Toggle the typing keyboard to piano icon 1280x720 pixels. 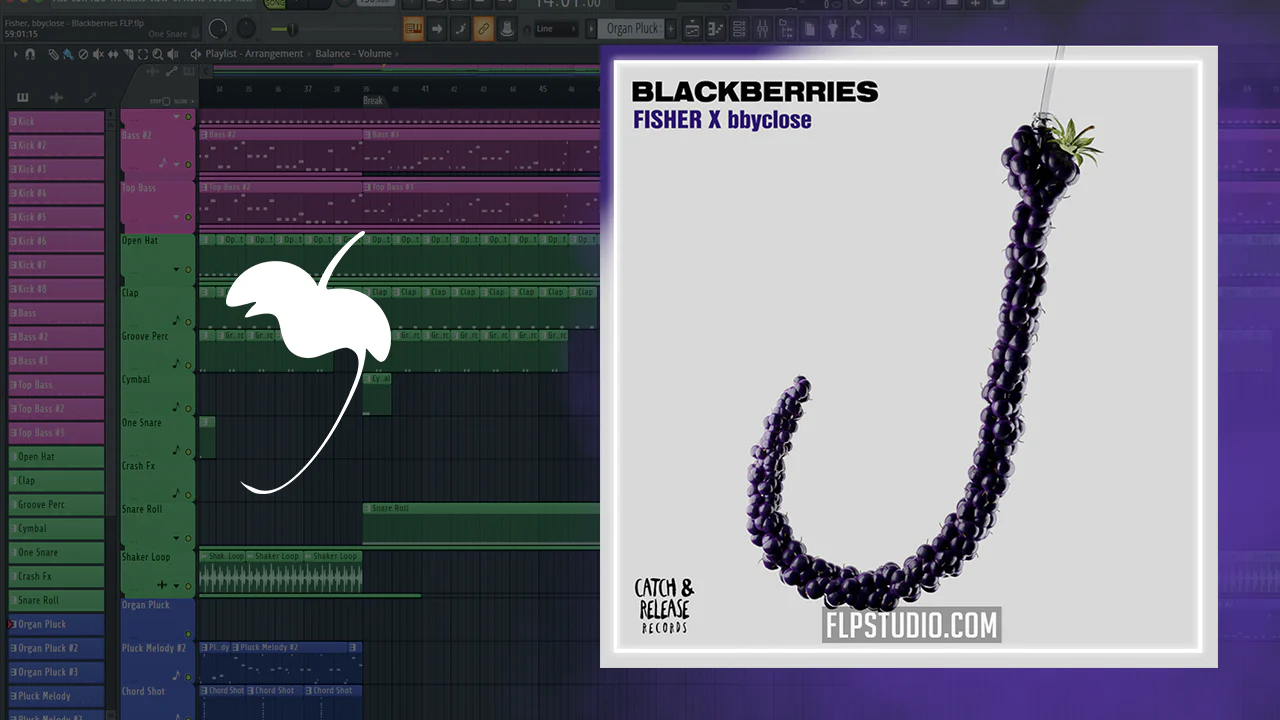(414, 29)
